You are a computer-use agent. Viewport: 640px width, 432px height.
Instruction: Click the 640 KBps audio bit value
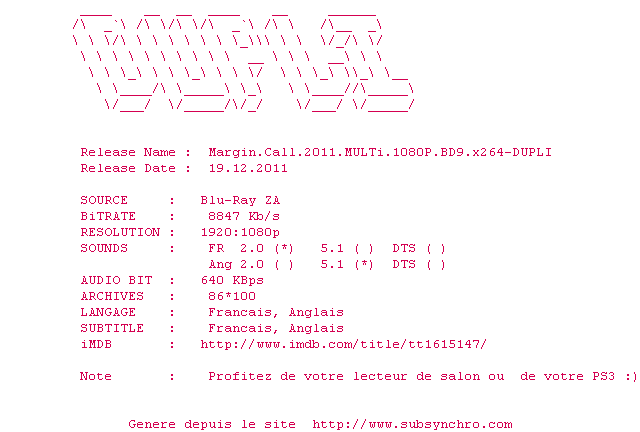232,281
